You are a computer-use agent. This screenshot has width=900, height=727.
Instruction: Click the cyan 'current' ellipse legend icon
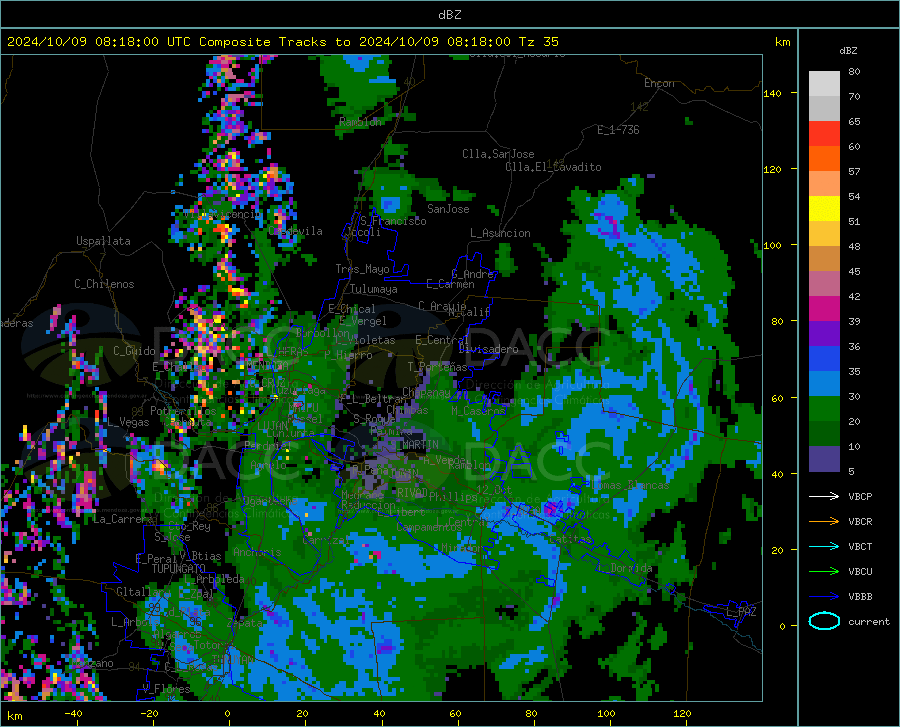(x=824, y=621)
